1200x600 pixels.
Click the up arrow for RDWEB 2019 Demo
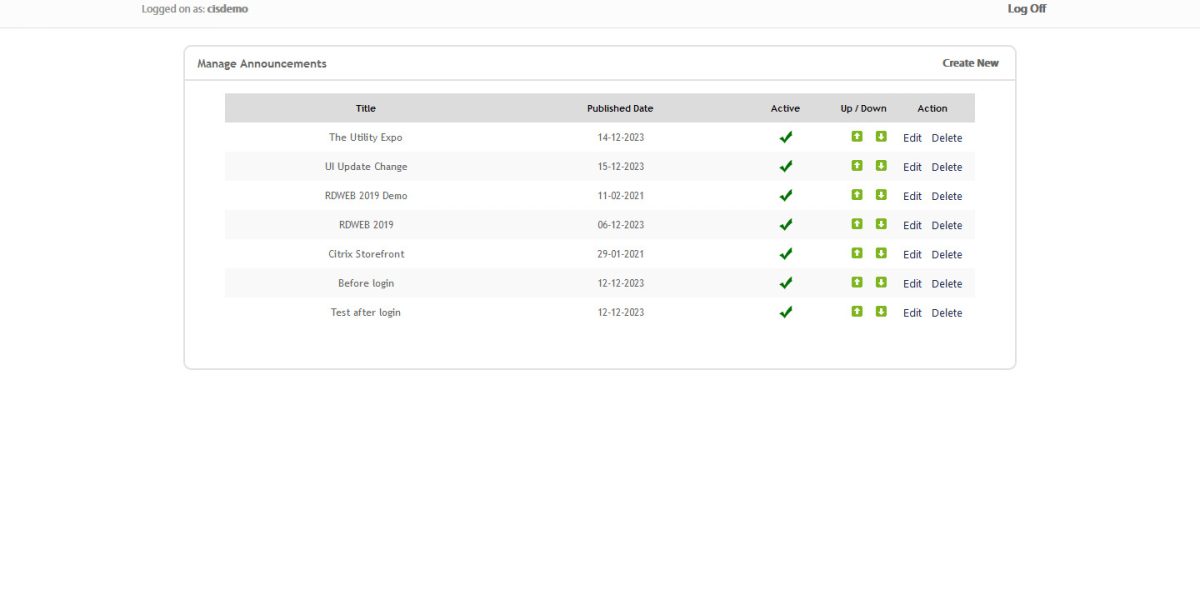(x=857, y=195)
